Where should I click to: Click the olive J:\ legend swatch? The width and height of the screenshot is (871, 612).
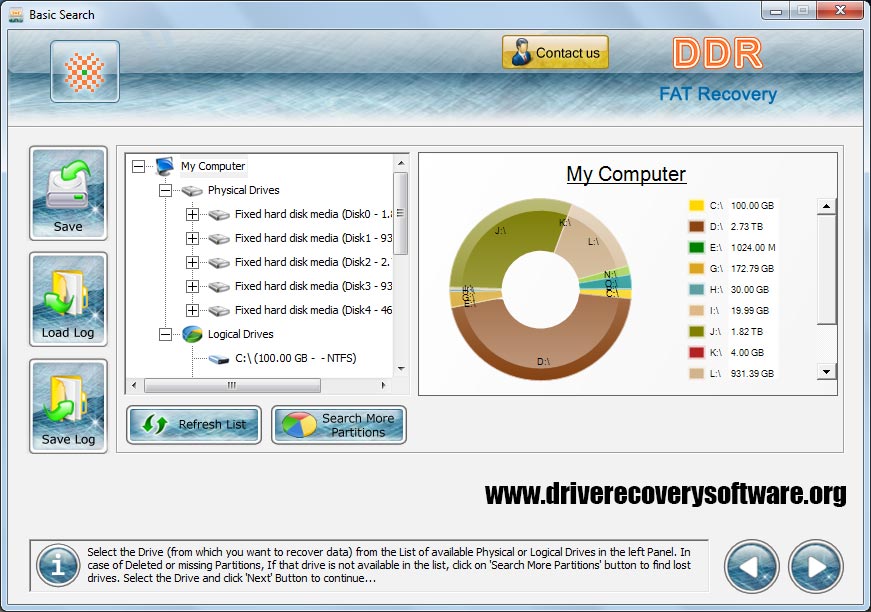click(697, 332)
